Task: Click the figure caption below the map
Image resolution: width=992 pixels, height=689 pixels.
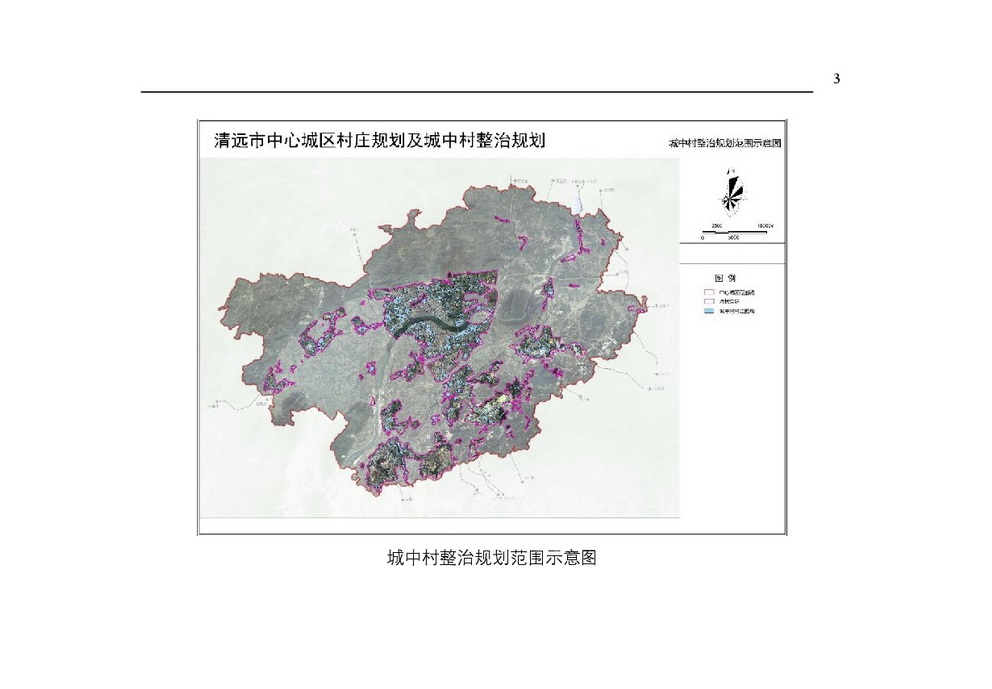Action: [x=492, y=558]
